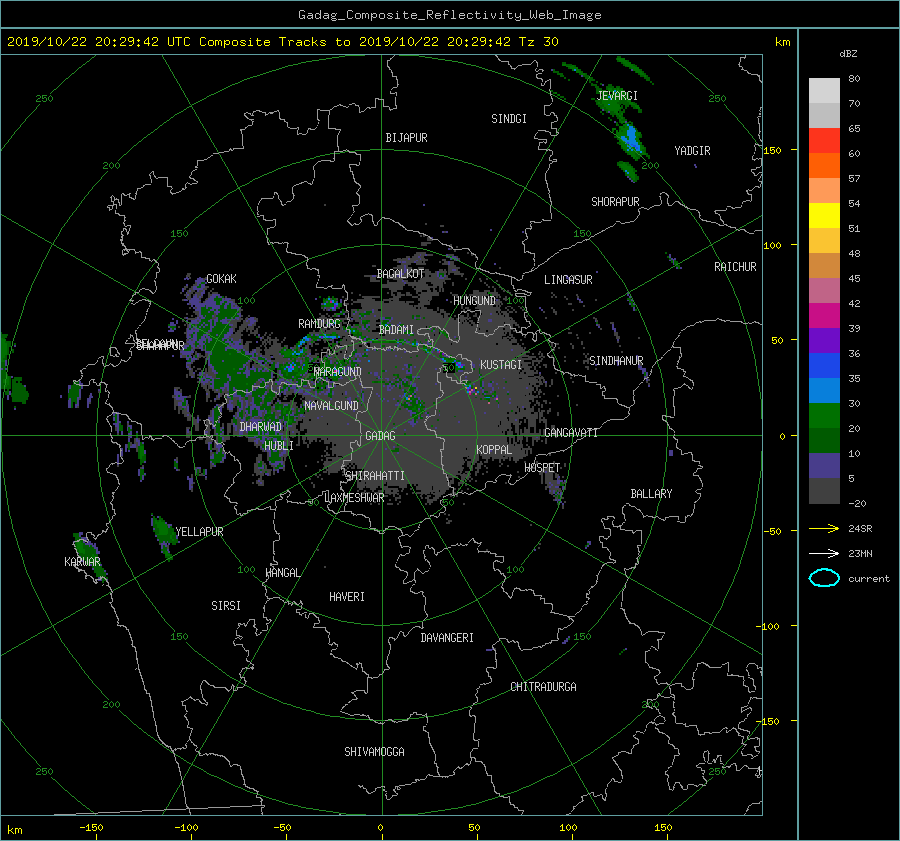Image resolution: width=900 pixels, height=841 pixels.
Task: Click the HANGAL label
Action: tap(282, 573)
